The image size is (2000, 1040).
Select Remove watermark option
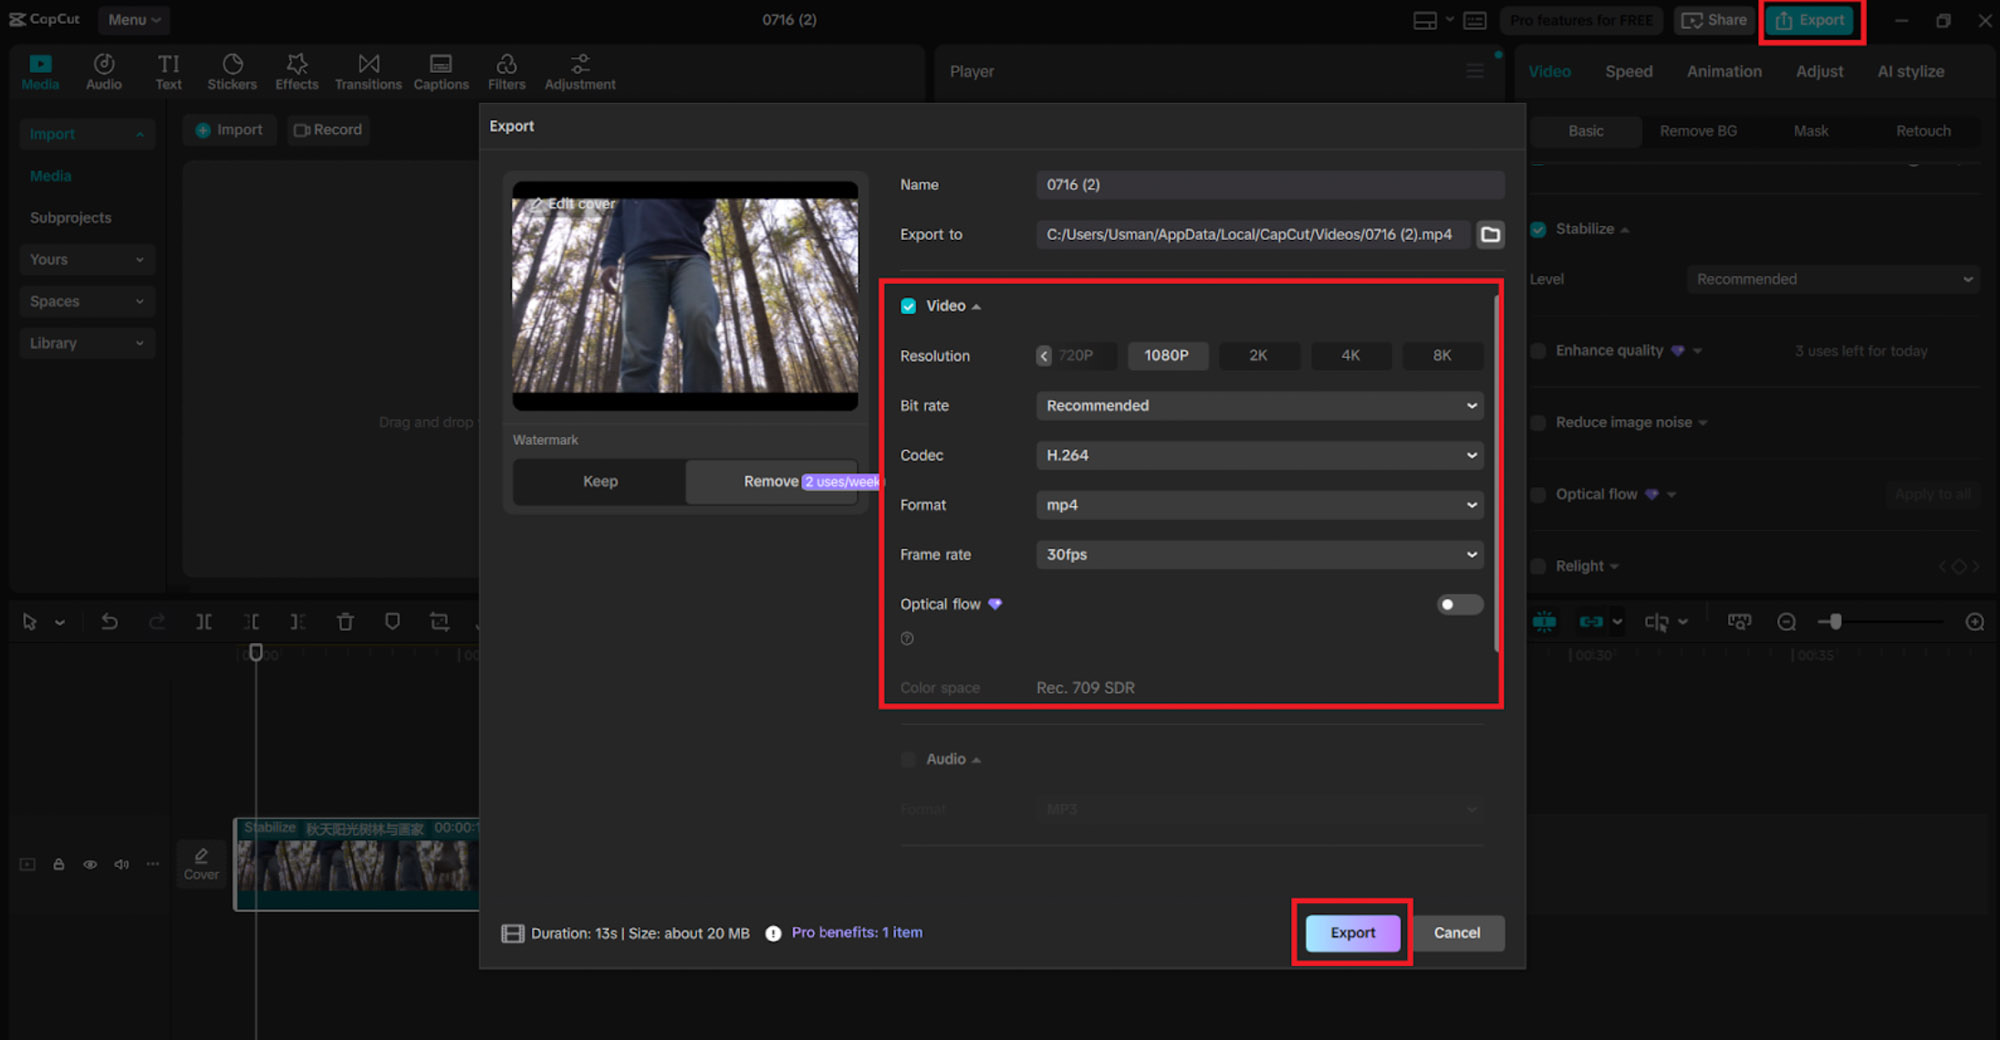[772, 481]
